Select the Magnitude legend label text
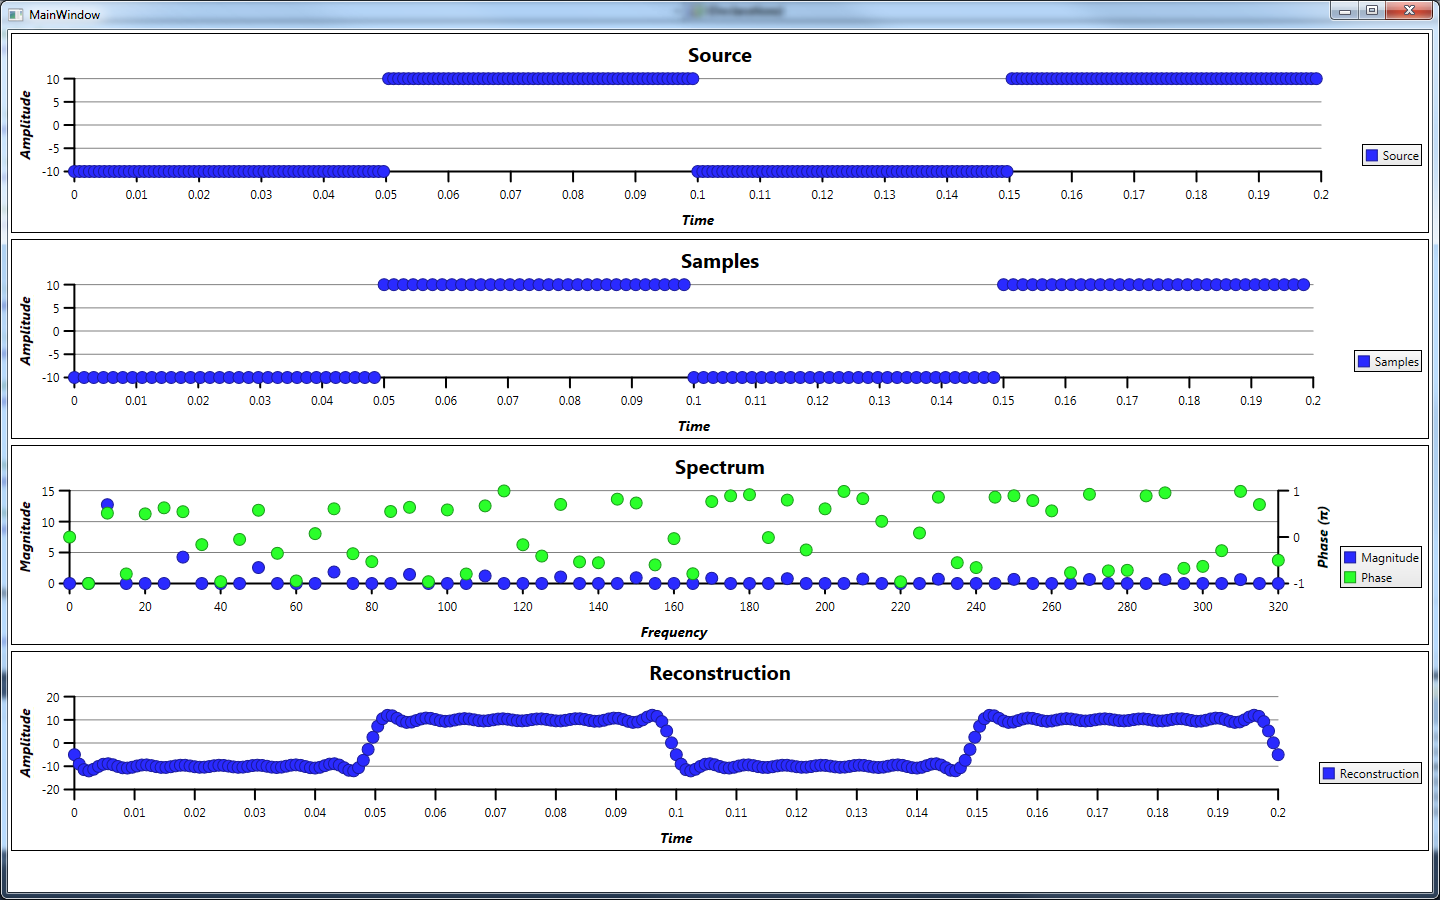The height and width of the screenshot is (900, 1440). [1389, 557]
